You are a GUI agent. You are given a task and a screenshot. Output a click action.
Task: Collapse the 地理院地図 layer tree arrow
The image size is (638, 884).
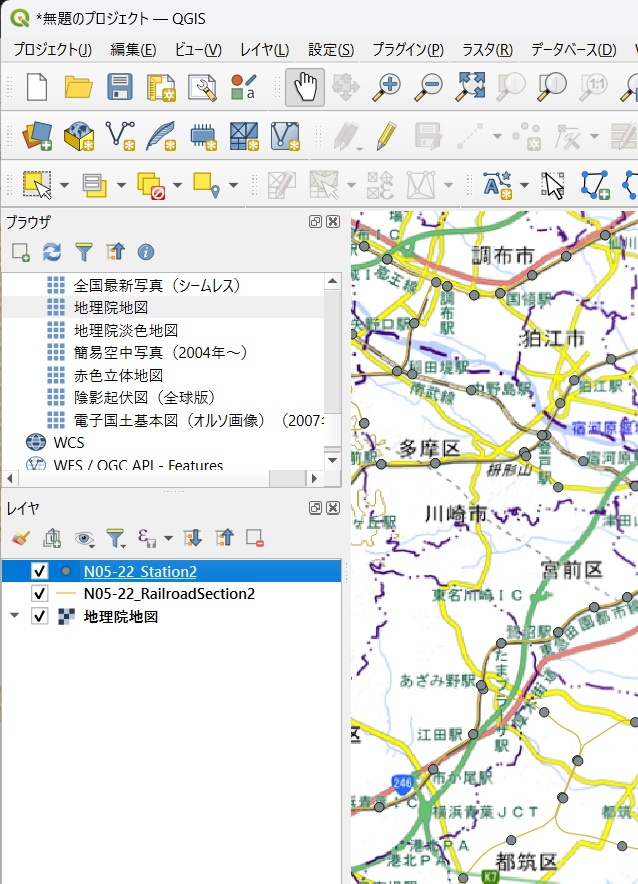point(15,616)
